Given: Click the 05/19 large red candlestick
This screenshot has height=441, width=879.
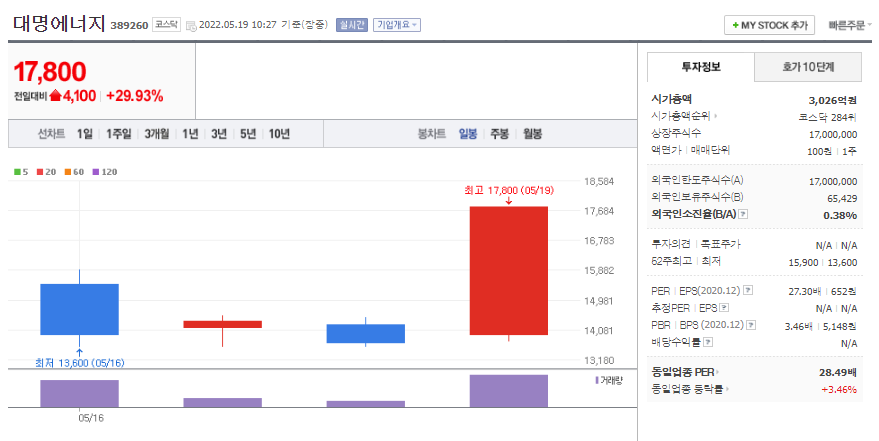Looking at the screenshot, I should click(x=508, y=271).
